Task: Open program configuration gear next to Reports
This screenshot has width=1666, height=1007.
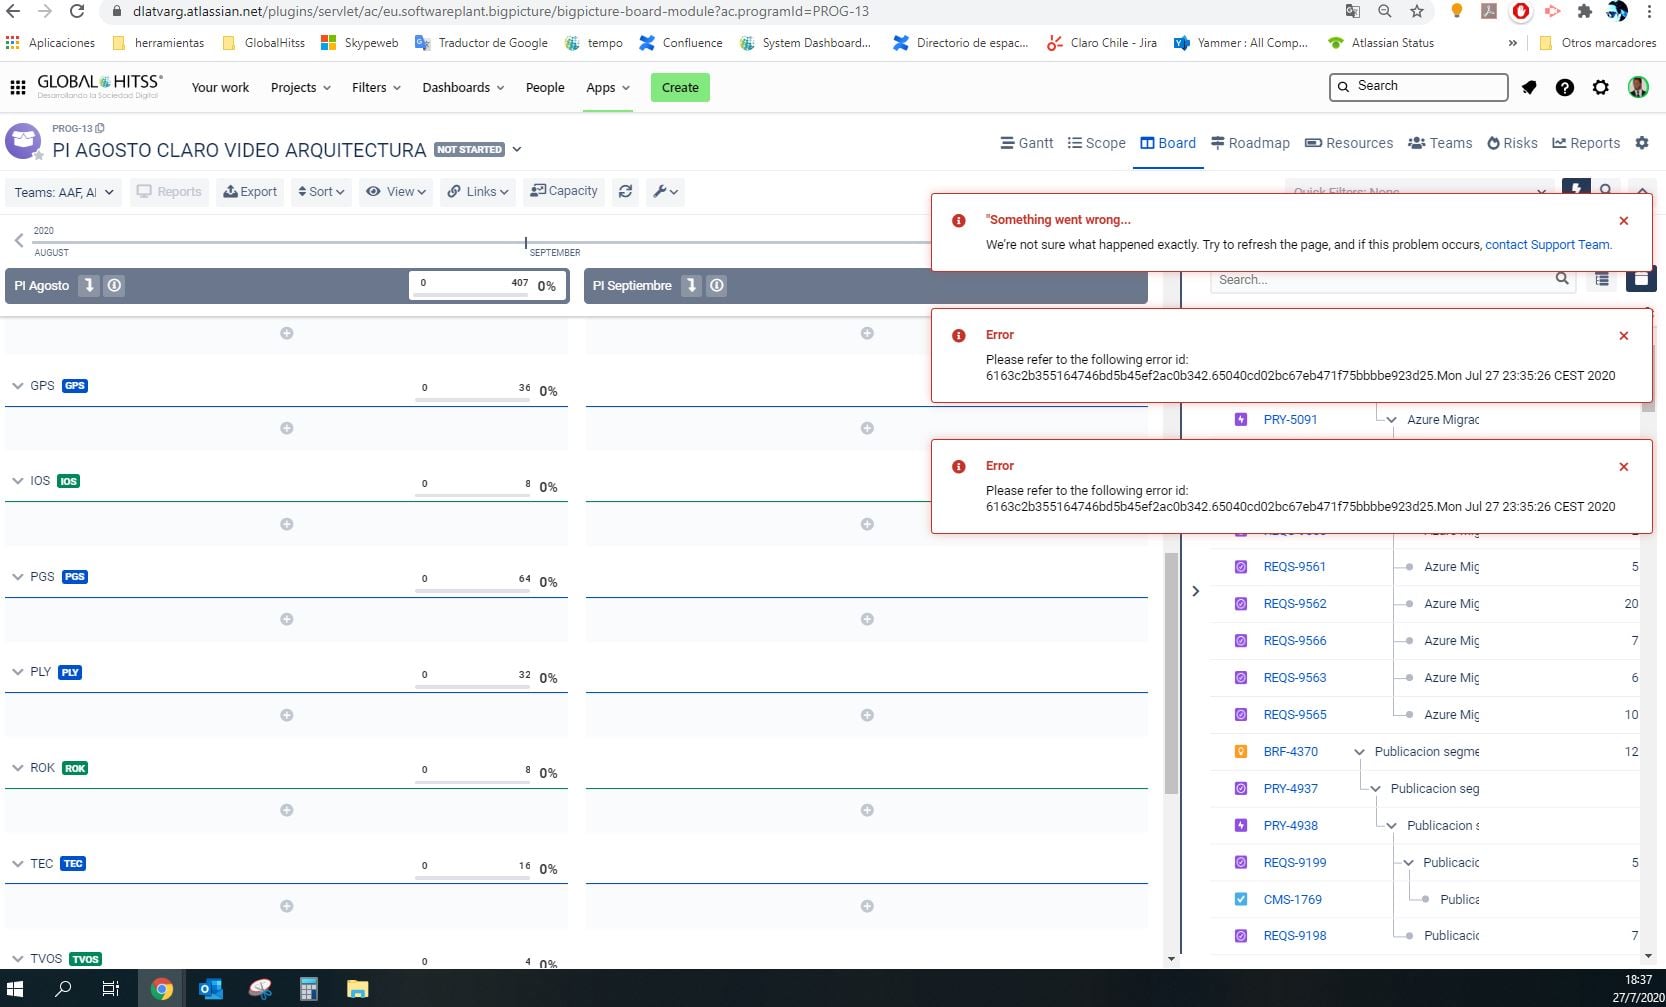Action: click(x=1642, y=143)
